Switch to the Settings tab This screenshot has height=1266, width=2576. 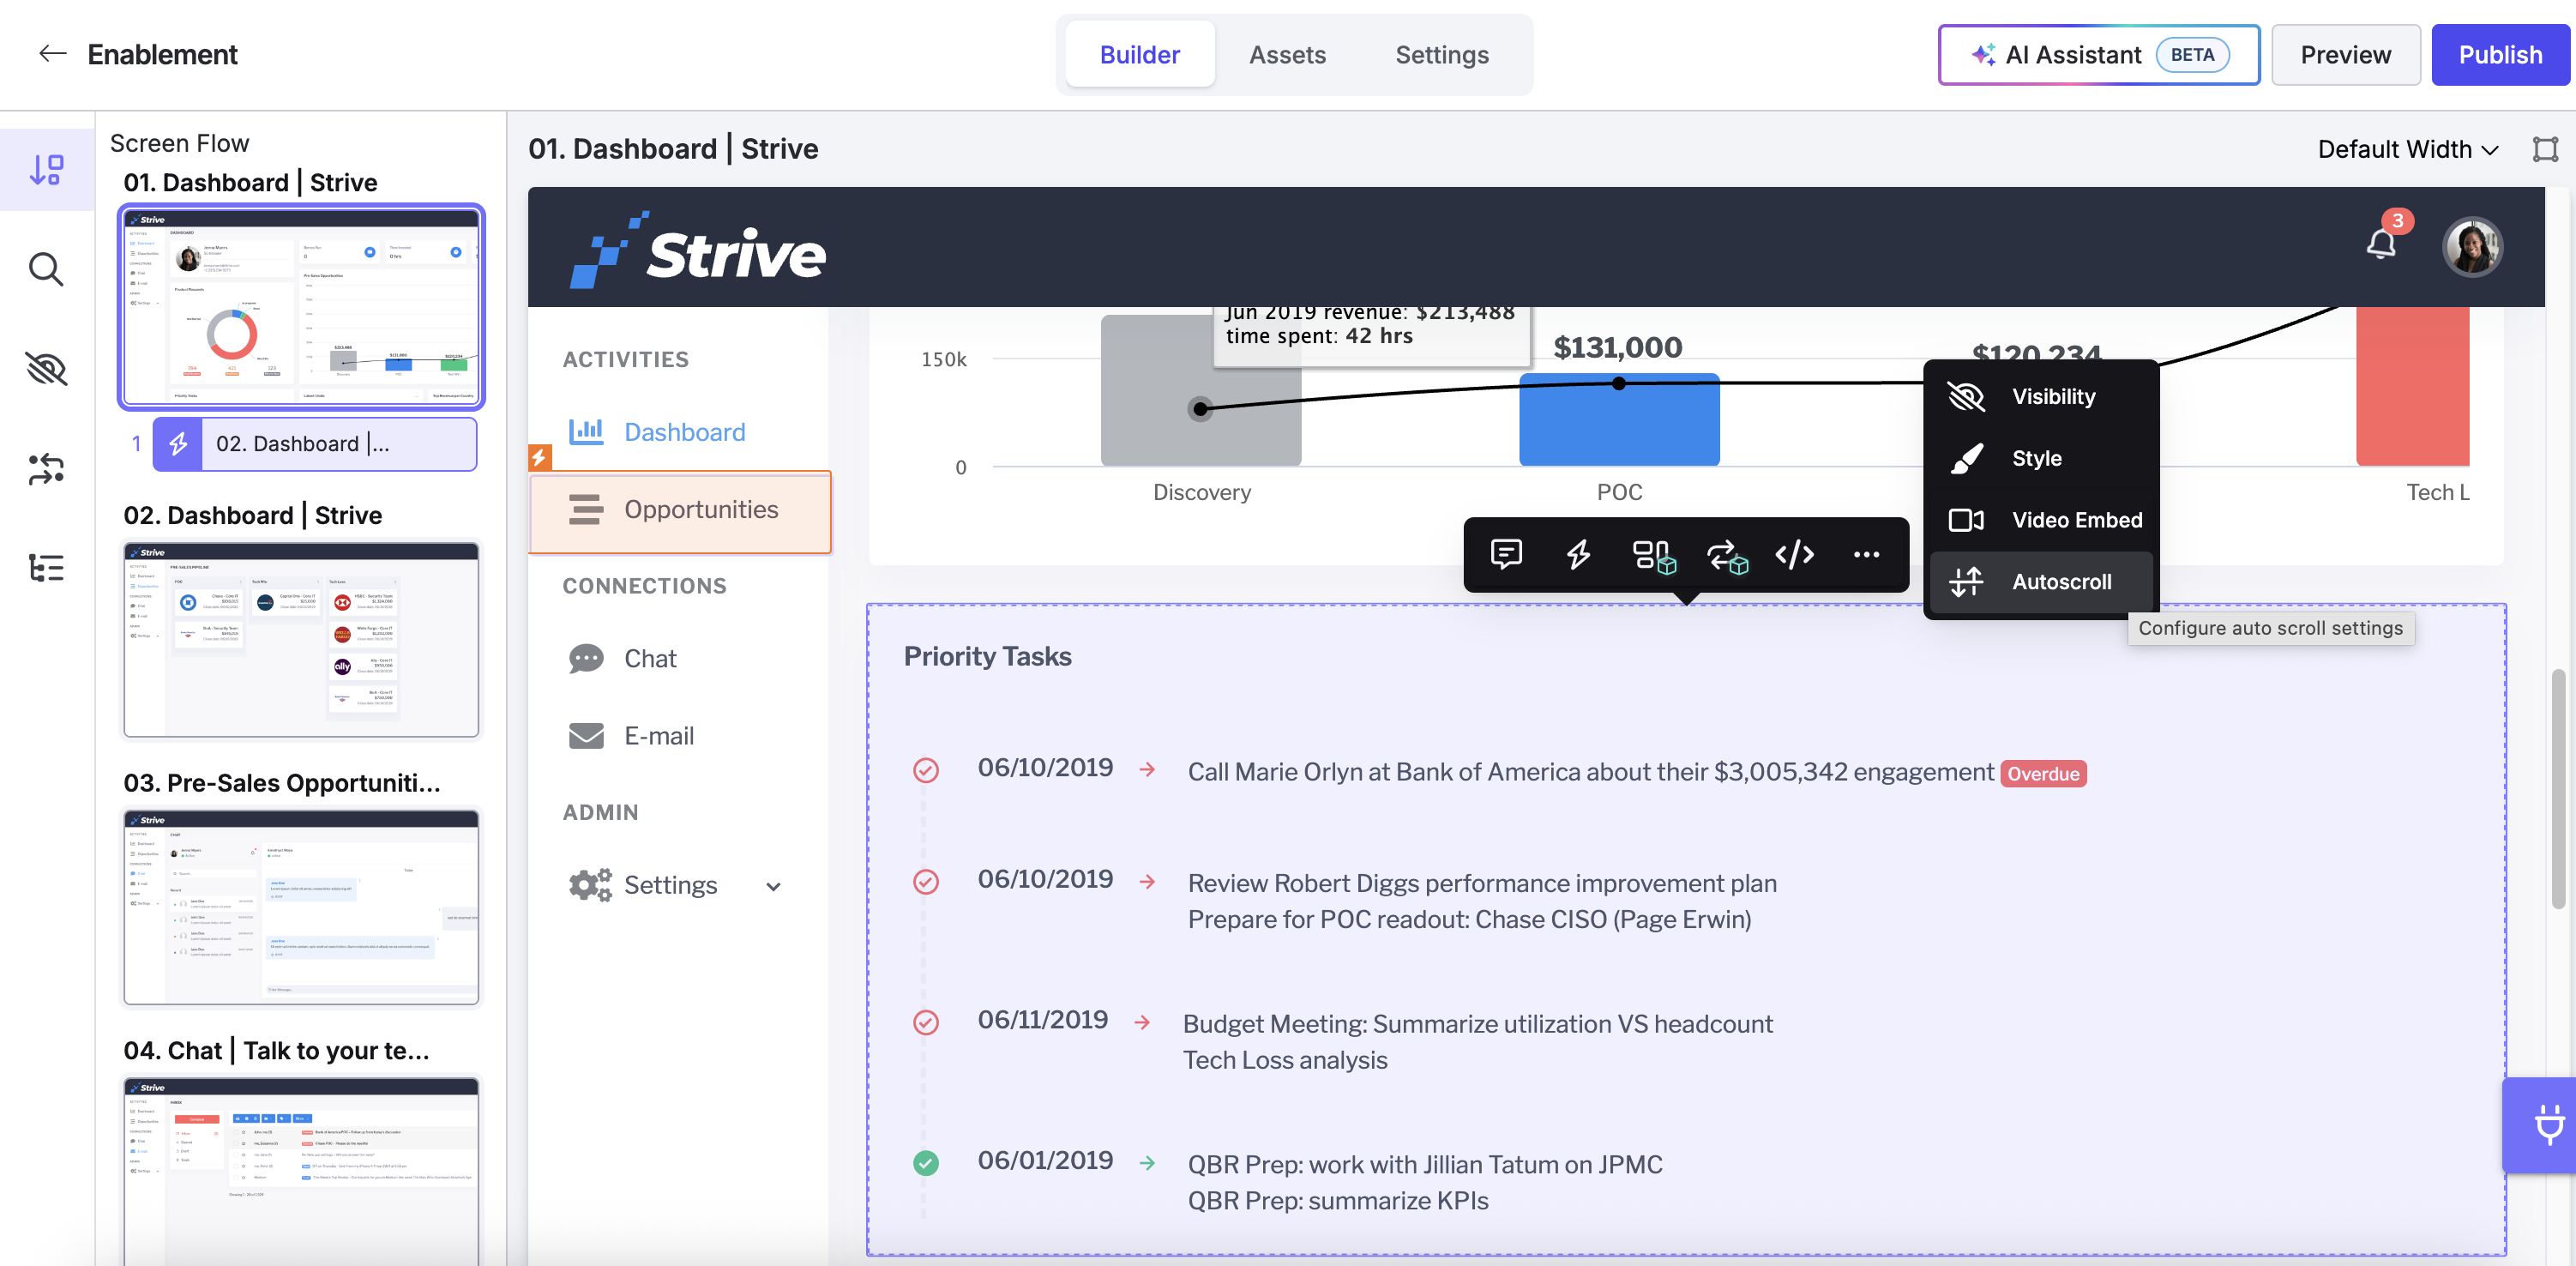[x=1442, y=55]
